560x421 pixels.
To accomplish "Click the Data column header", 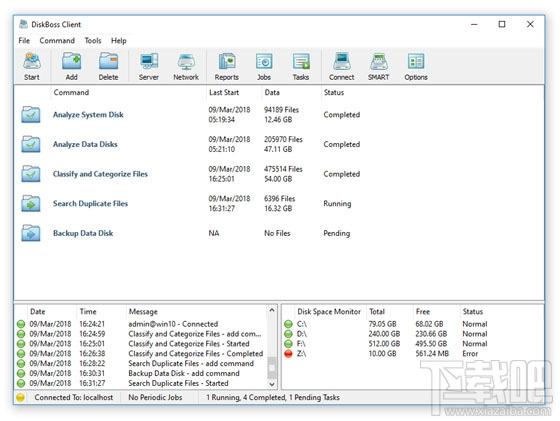I will click(272, 92).
